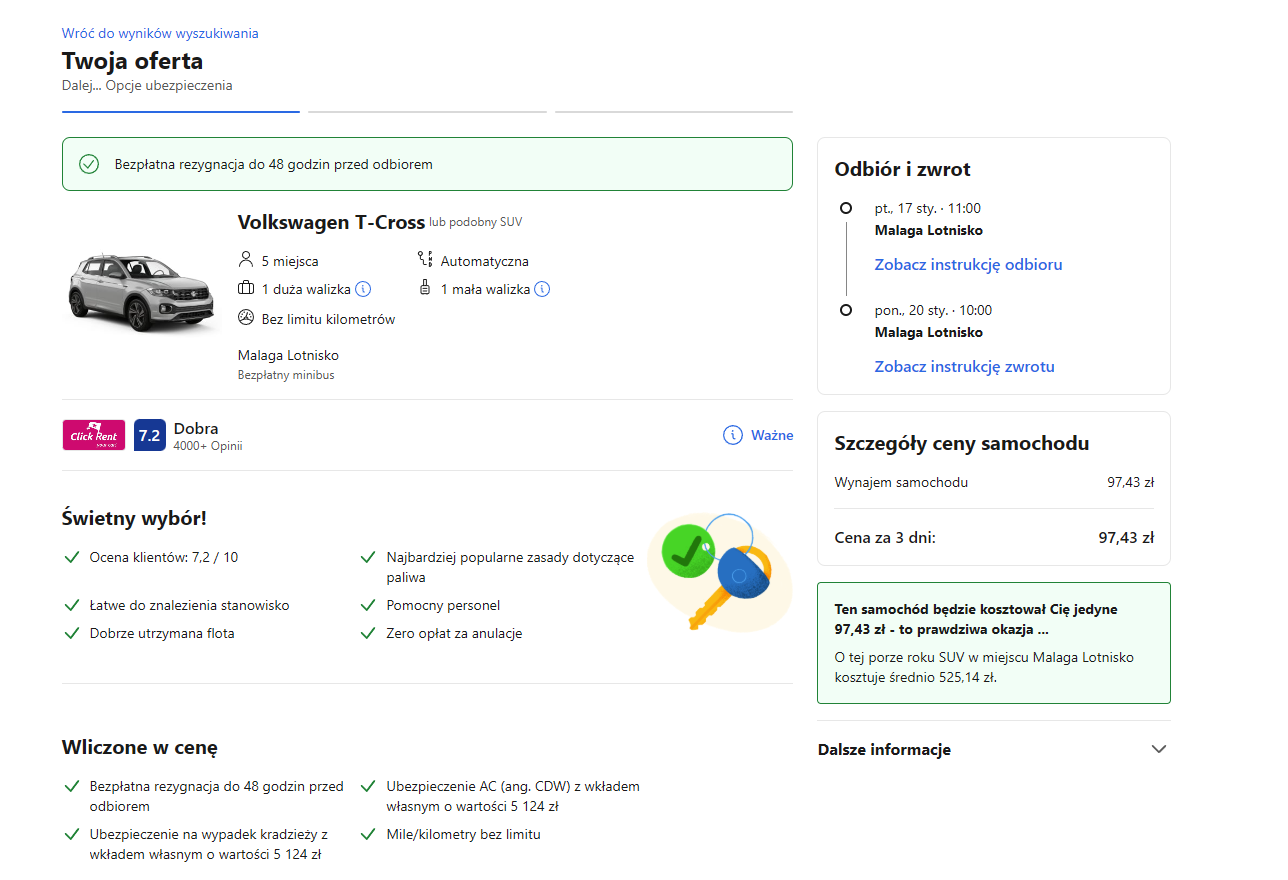Select the third progress step bar
1288x880 pixels.
click(673, 112)
